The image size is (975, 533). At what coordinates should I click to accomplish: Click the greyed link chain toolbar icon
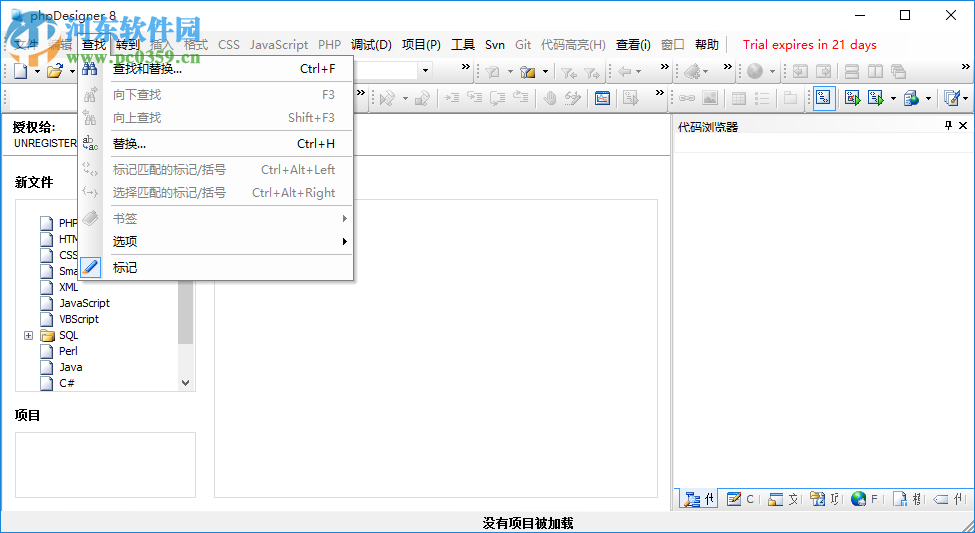[x=686, y=98]
